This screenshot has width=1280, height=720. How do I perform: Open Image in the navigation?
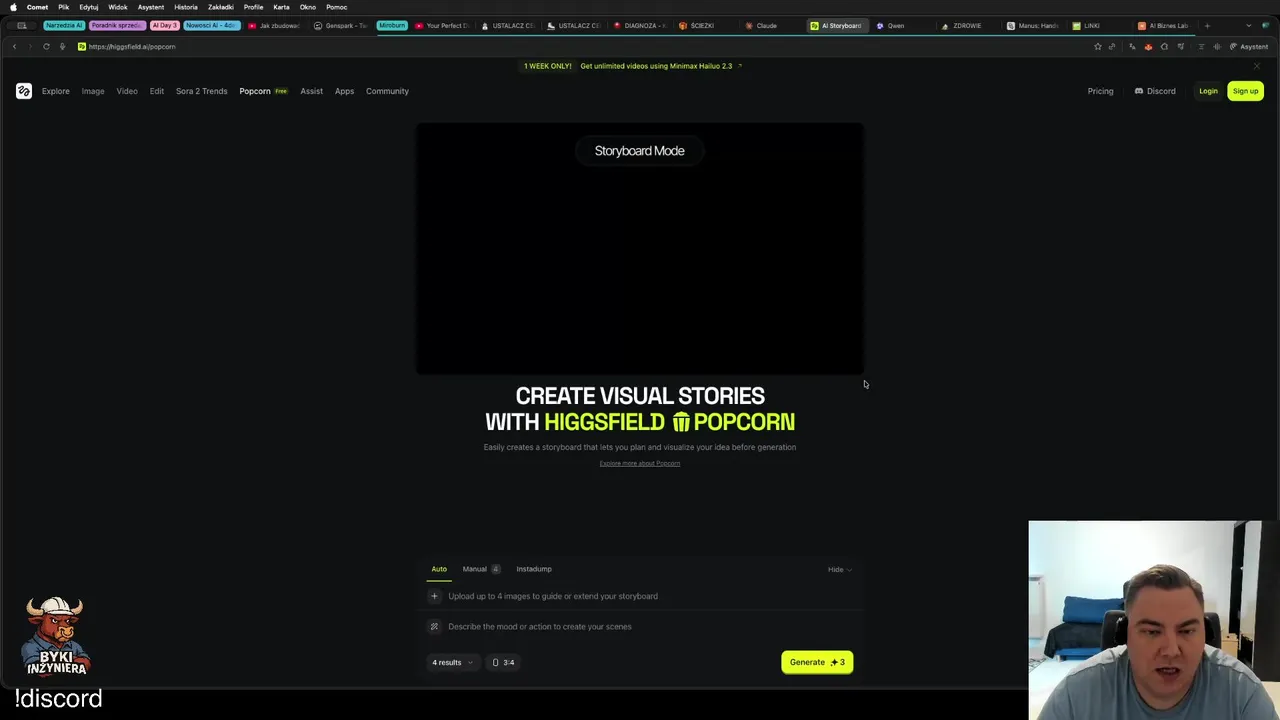tap(93, 91)
